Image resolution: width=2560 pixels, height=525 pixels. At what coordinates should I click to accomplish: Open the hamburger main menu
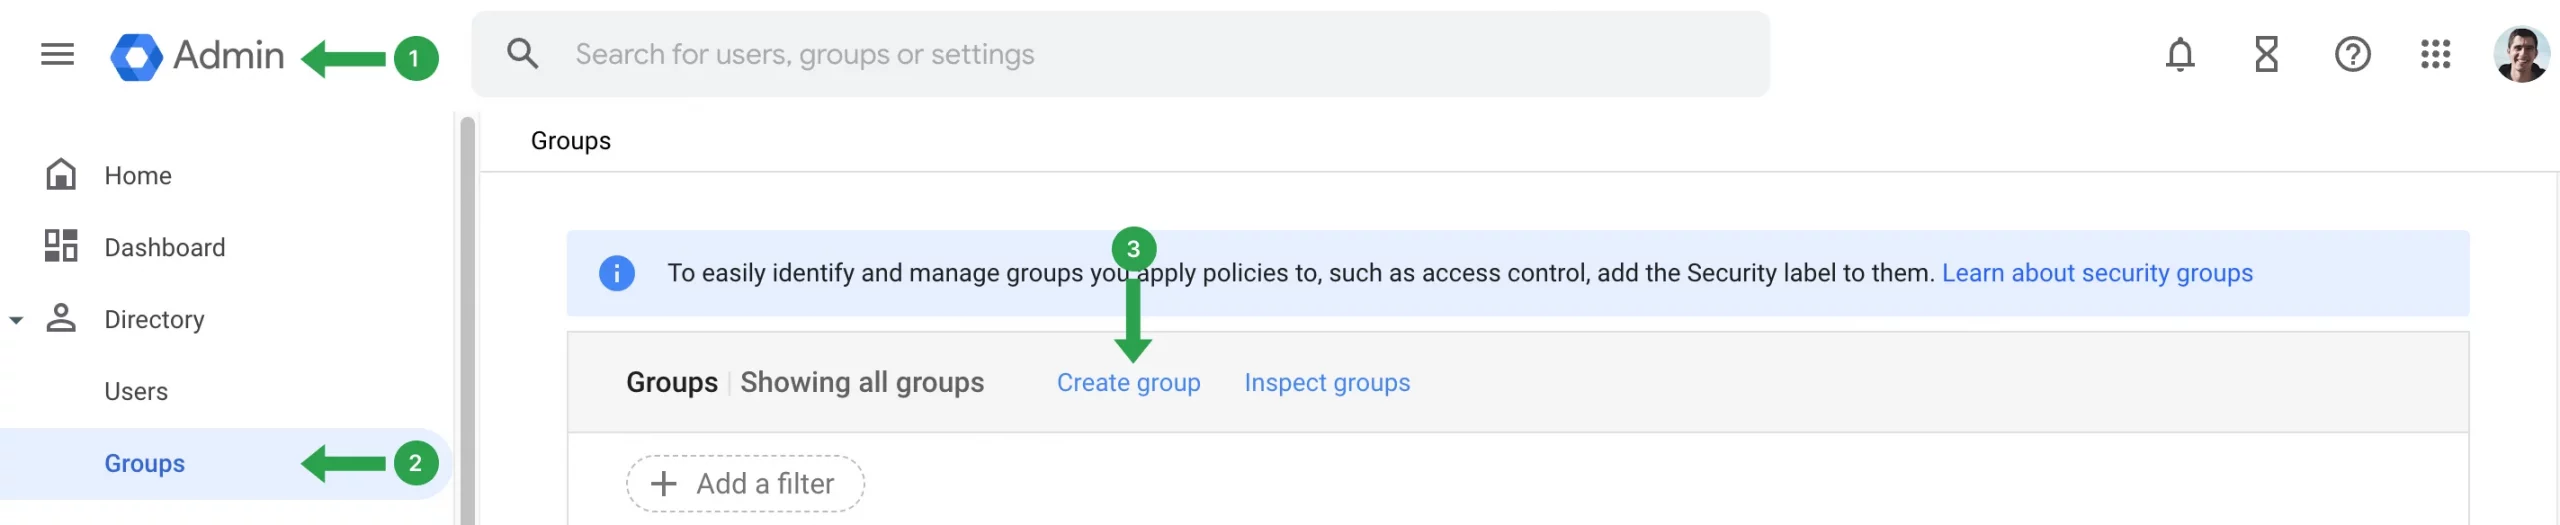click(57, 54)
